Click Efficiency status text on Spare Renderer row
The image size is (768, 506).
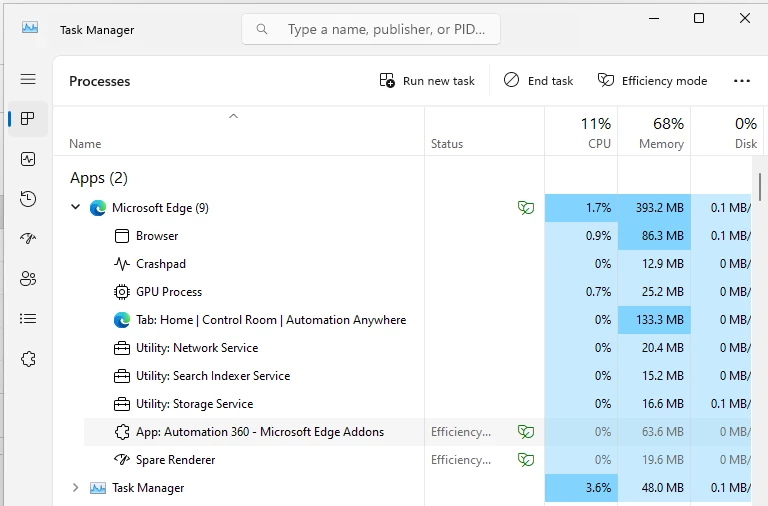point(460,460)
